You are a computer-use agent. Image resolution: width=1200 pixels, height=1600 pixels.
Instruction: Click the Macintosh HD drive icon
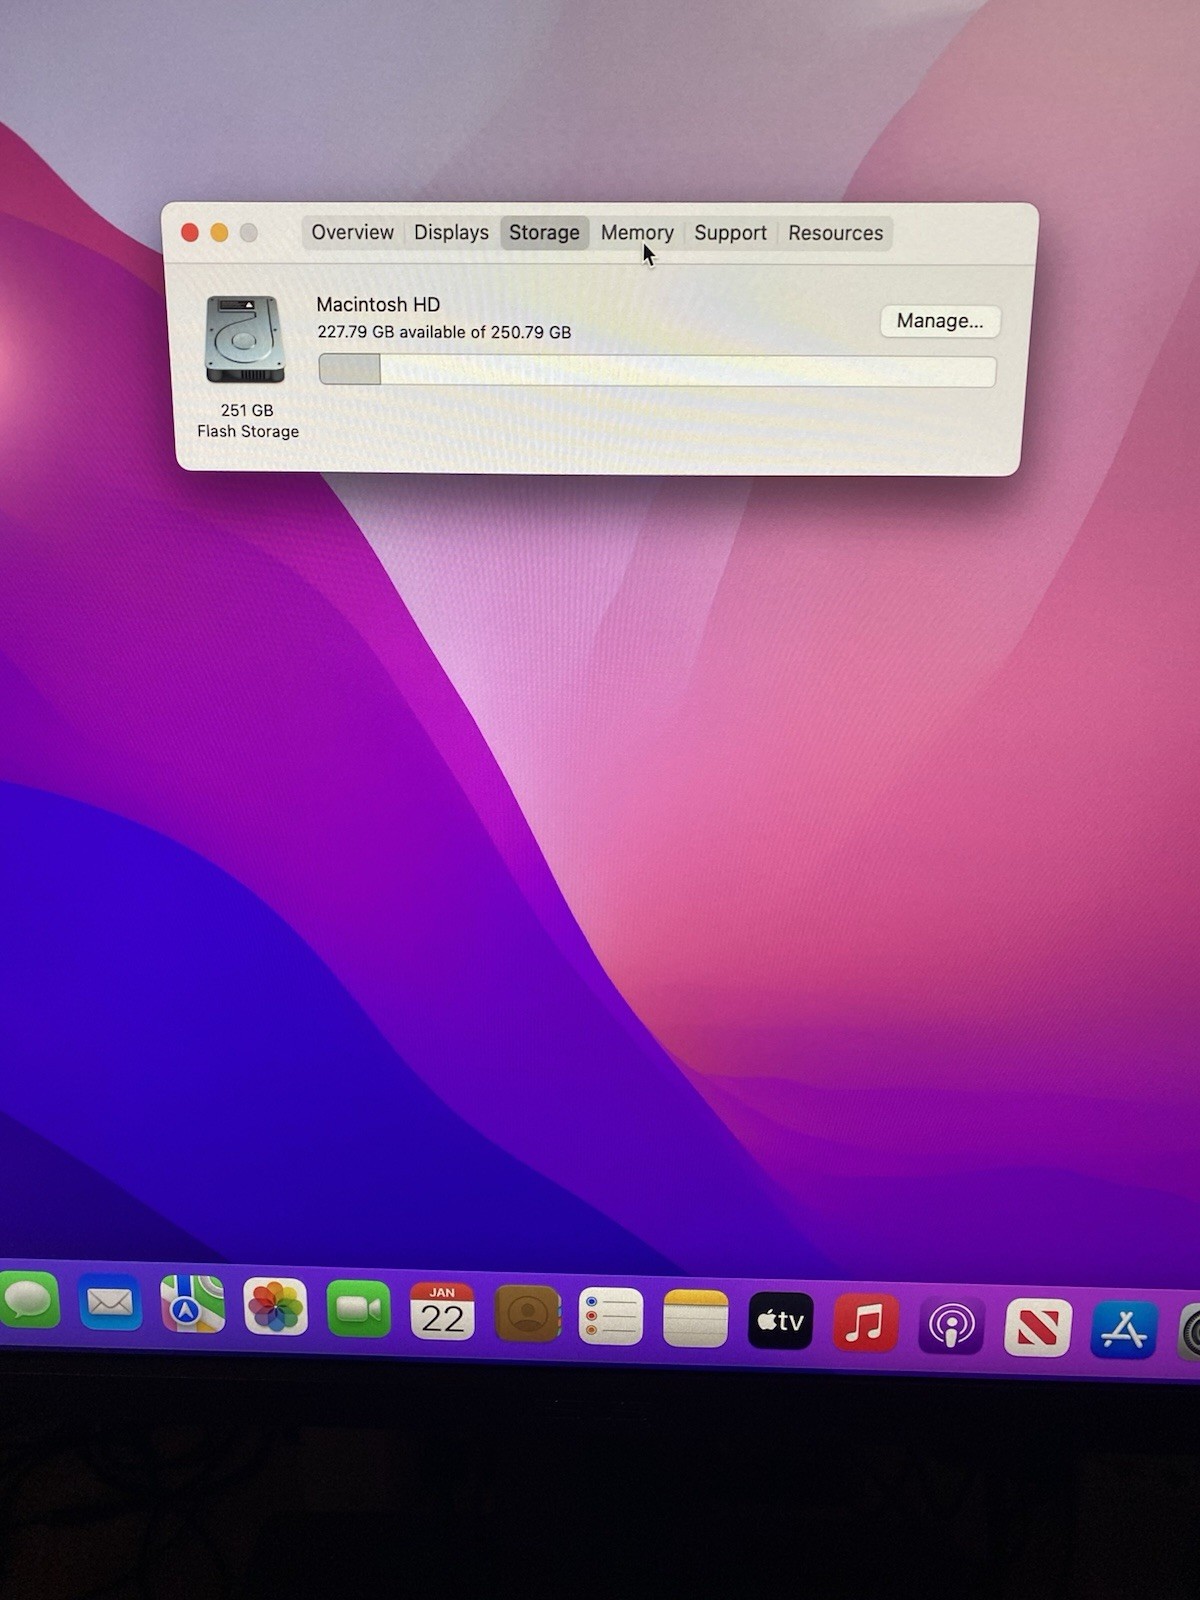point(245,339)
